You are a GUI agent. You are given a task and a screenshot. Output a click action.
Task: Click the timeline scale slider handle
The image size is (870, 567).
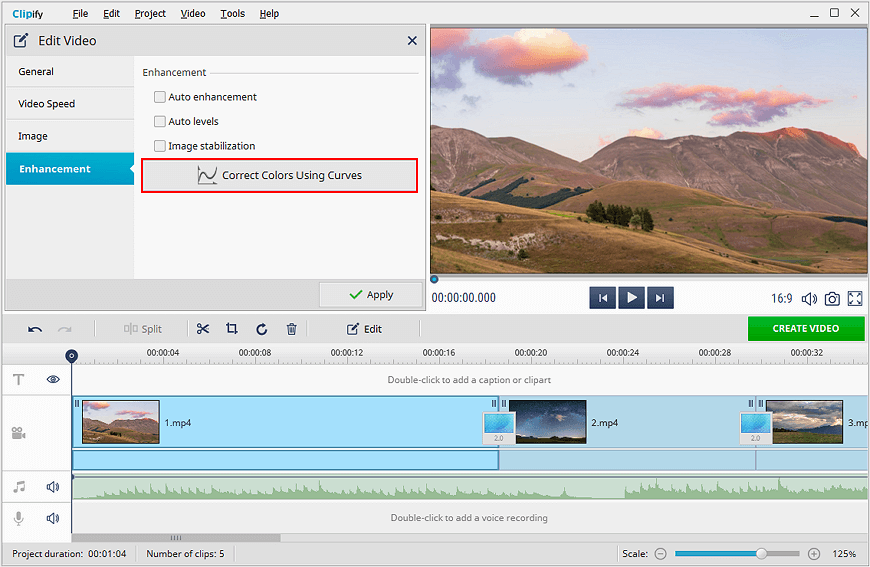pos(762,554)
